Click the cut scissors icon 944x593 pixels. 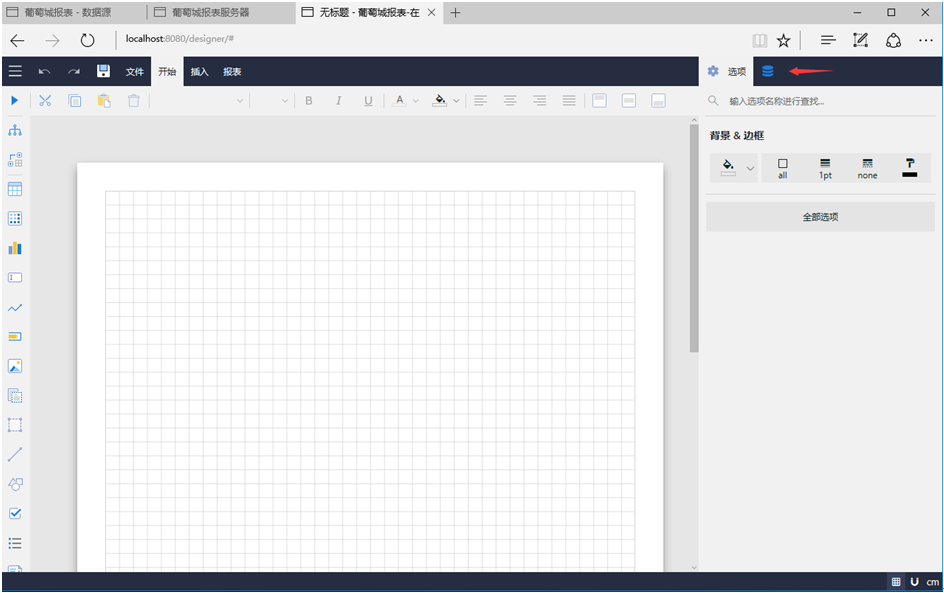point(45,101)
